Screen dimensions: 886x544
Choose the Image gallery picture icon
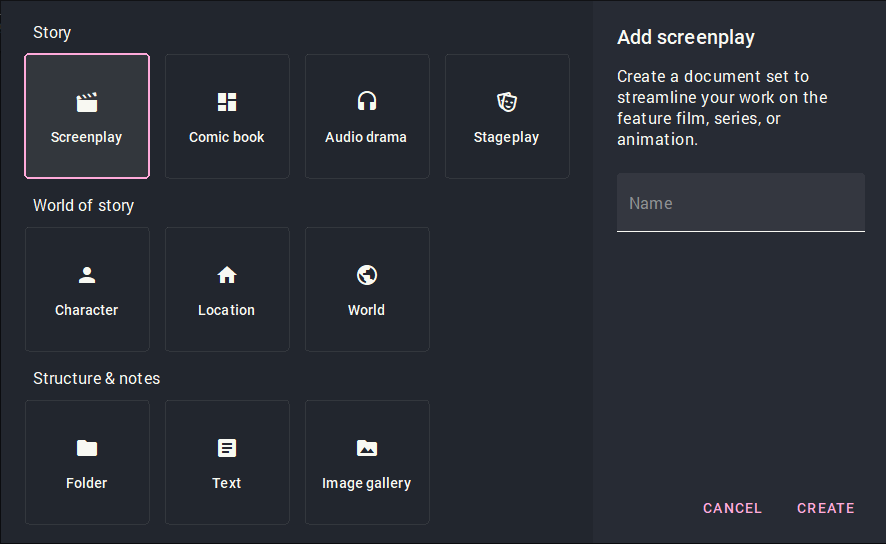point(367,448)
